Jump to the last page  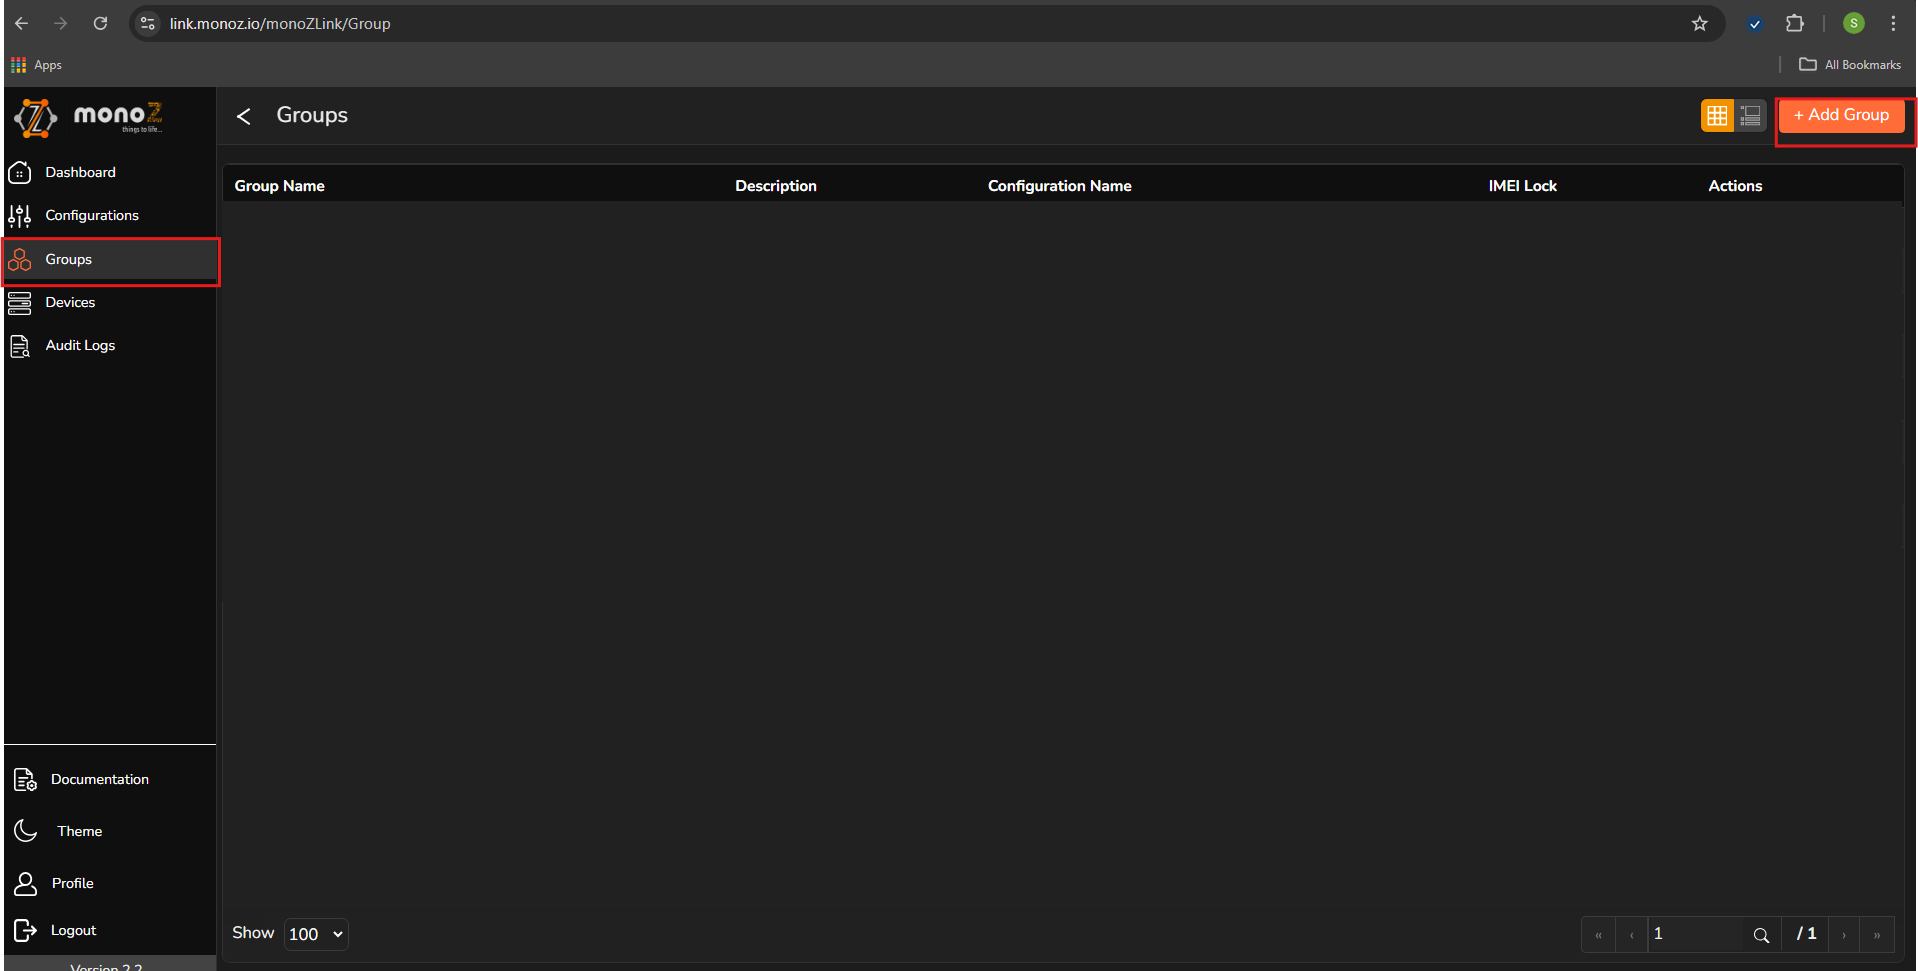point(1877,935)
